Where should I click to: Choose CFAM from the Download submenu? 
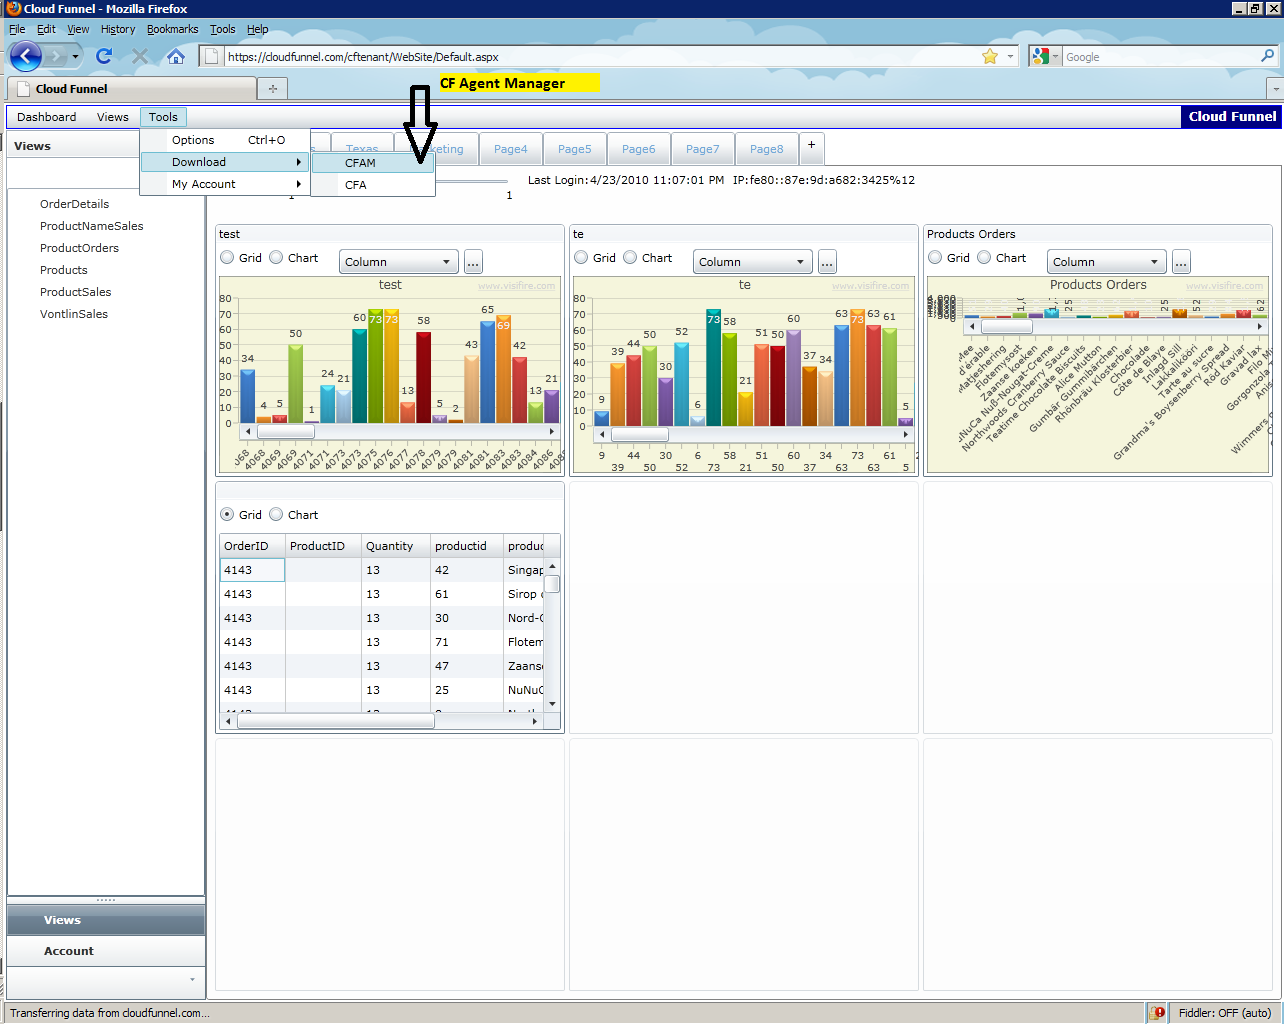point(373,163)
